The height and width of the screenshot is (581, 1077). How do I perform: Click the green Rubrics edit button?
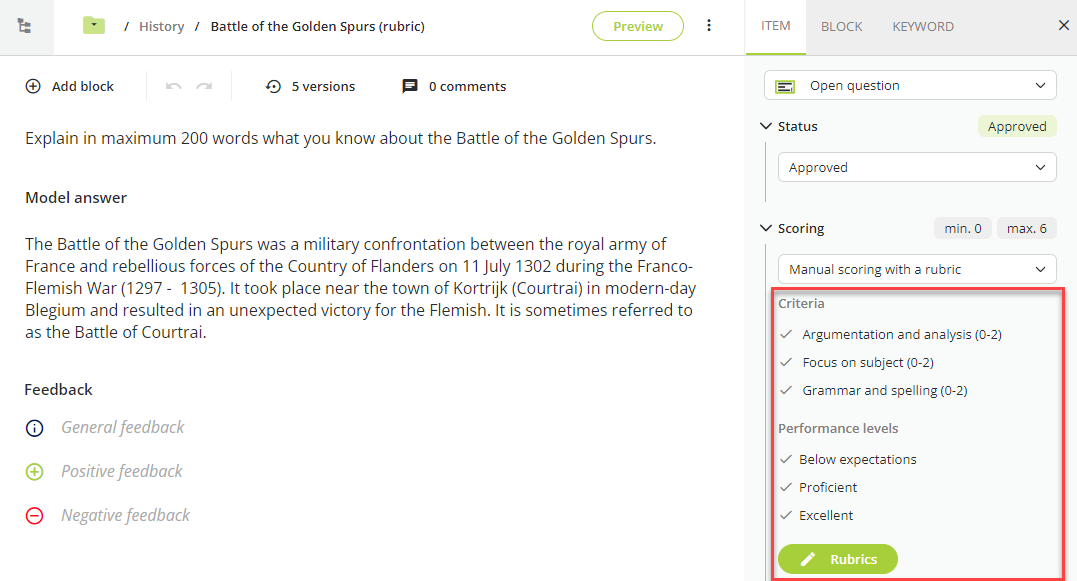click(x=837, y=559)
